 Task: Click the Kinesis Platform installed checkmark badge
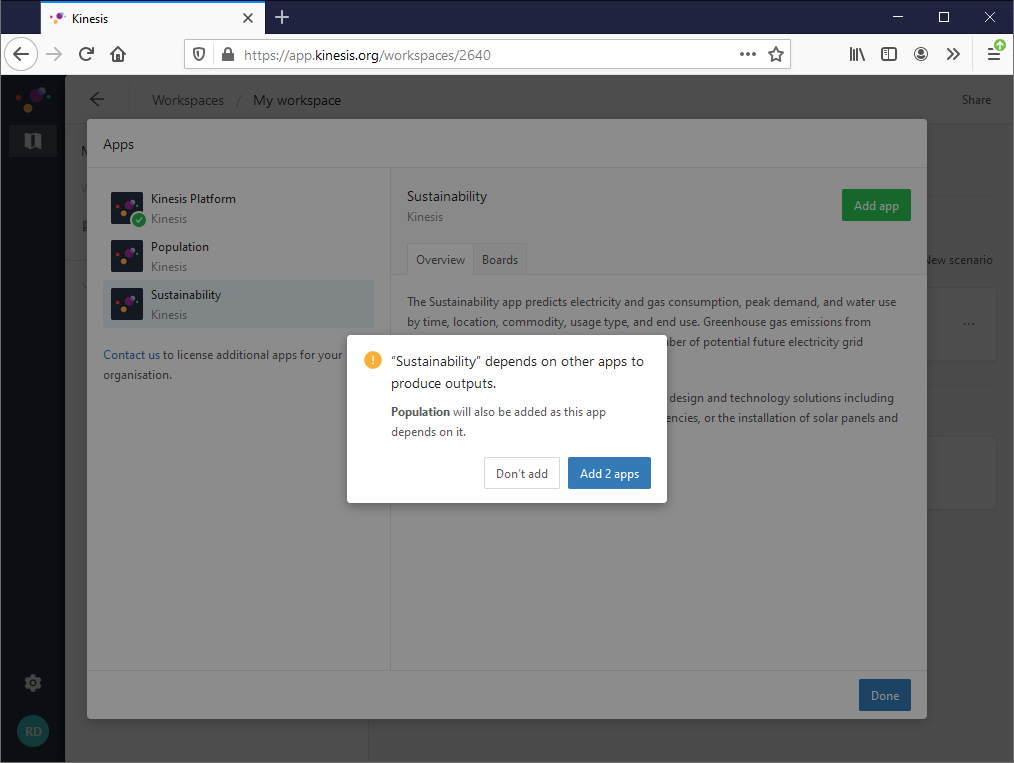click(x=138, y=220)
